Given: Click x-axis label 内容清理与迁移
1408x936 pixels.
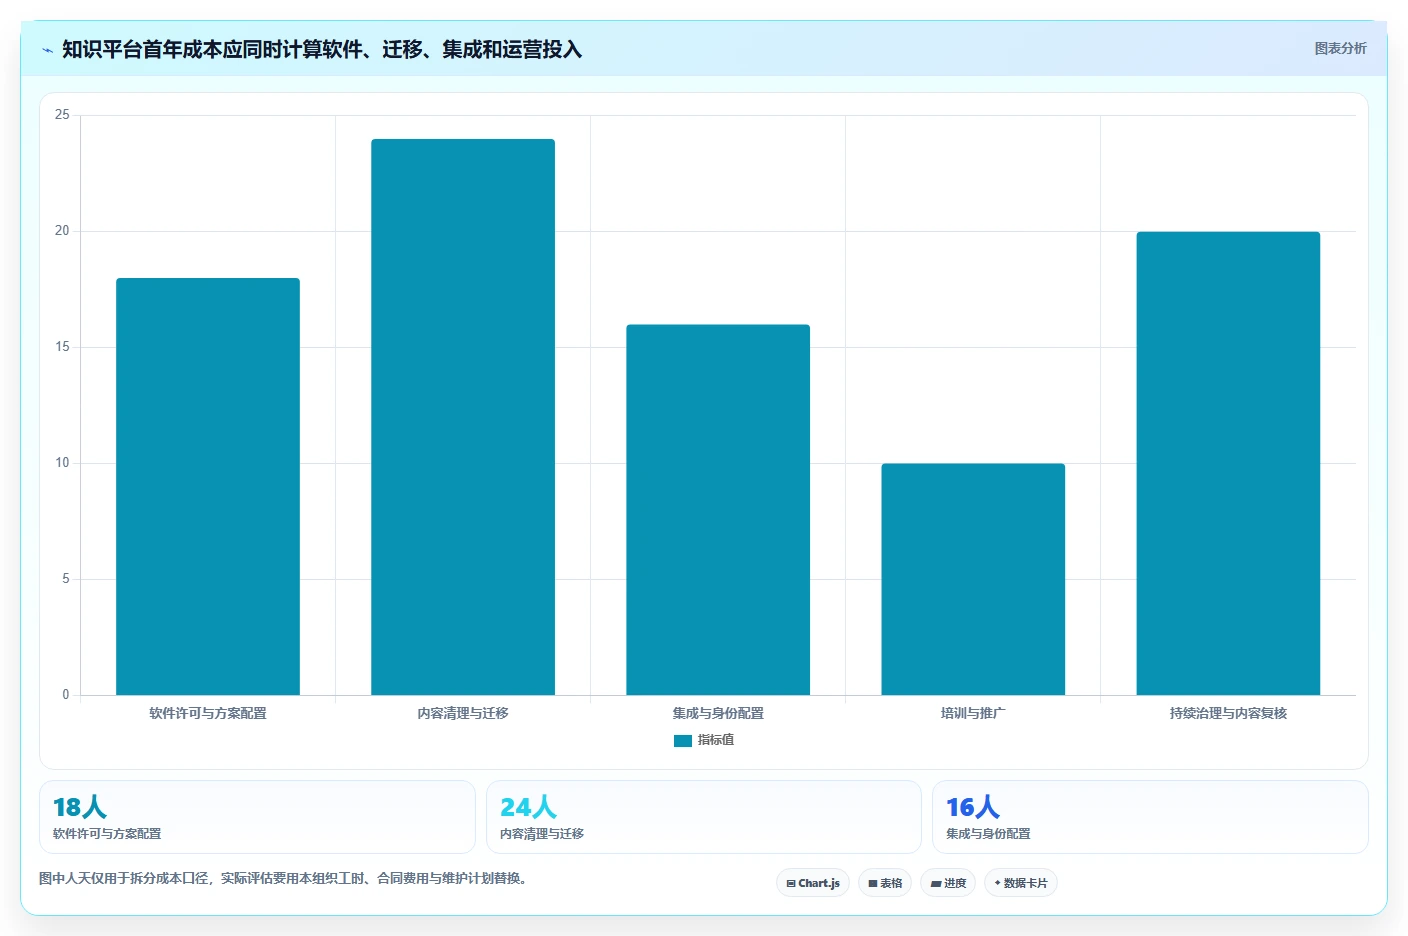Looking at the screenshot, I should tap(463, 713).
